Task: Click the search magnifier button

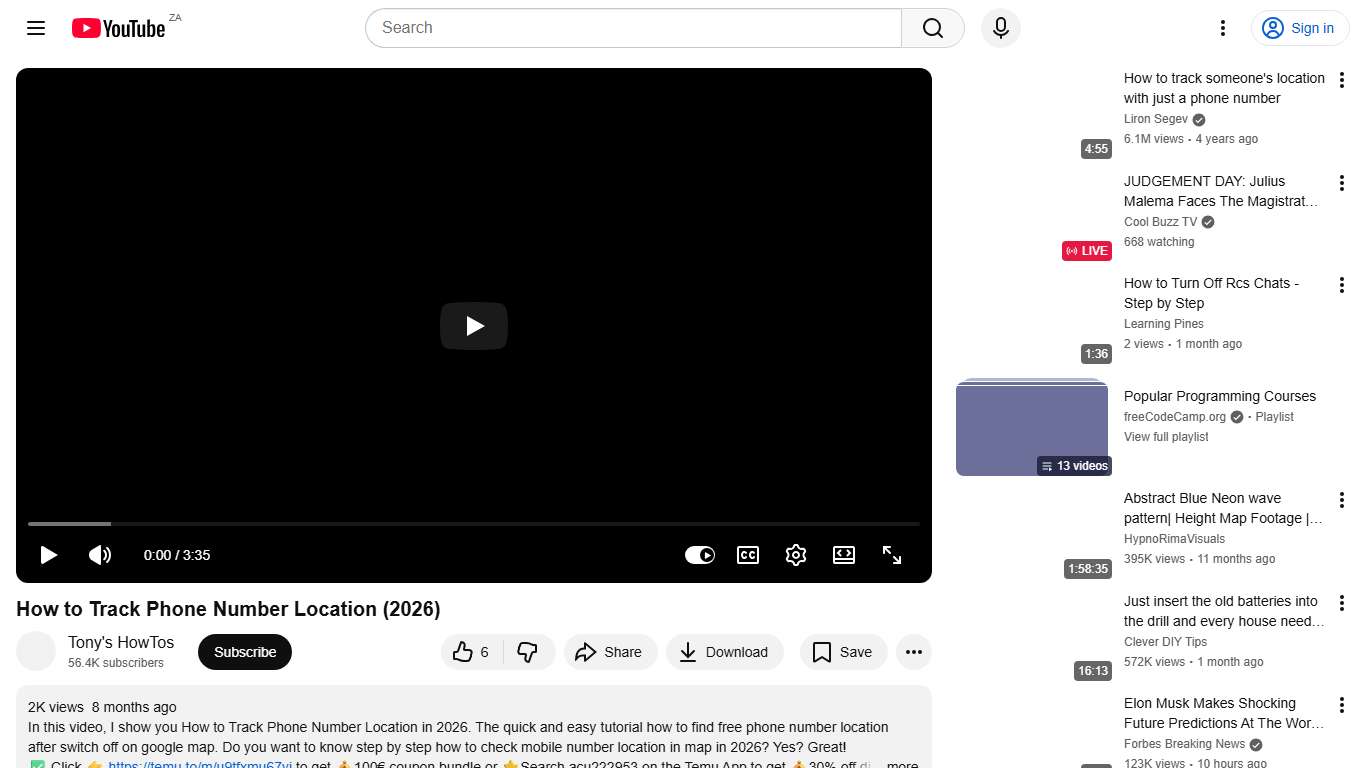Action: tap(932, 28)
